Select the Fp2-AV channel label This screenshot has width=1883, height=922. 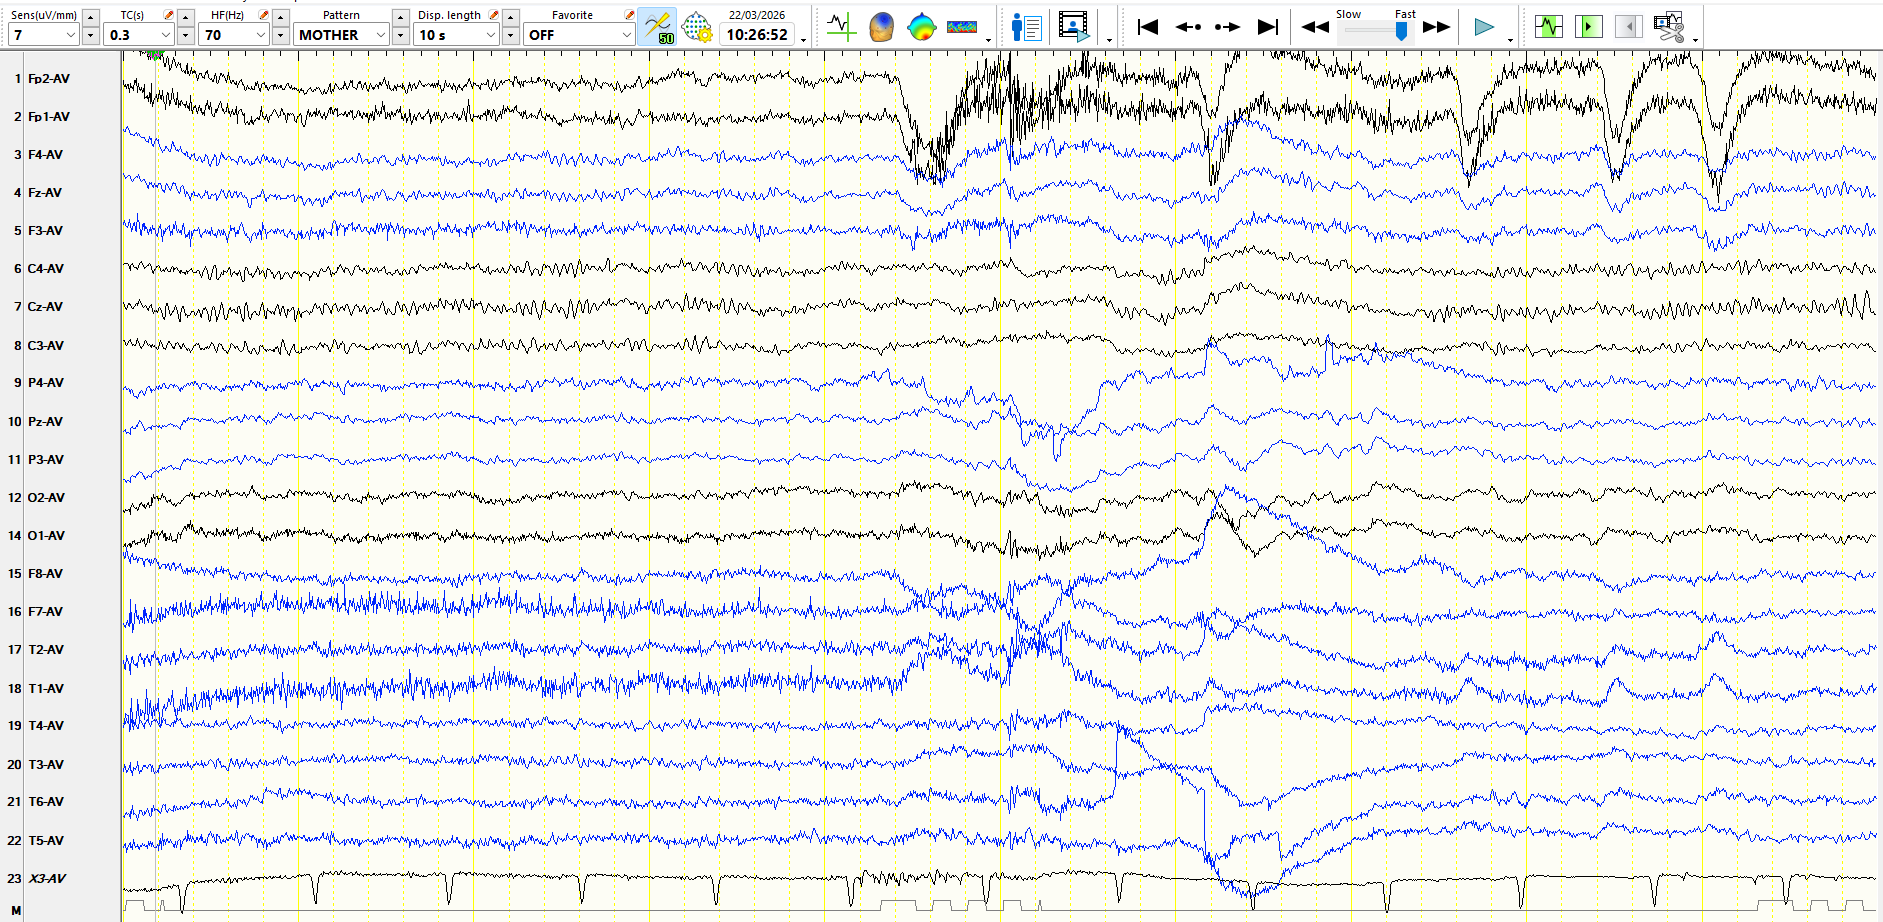point(49,78)
